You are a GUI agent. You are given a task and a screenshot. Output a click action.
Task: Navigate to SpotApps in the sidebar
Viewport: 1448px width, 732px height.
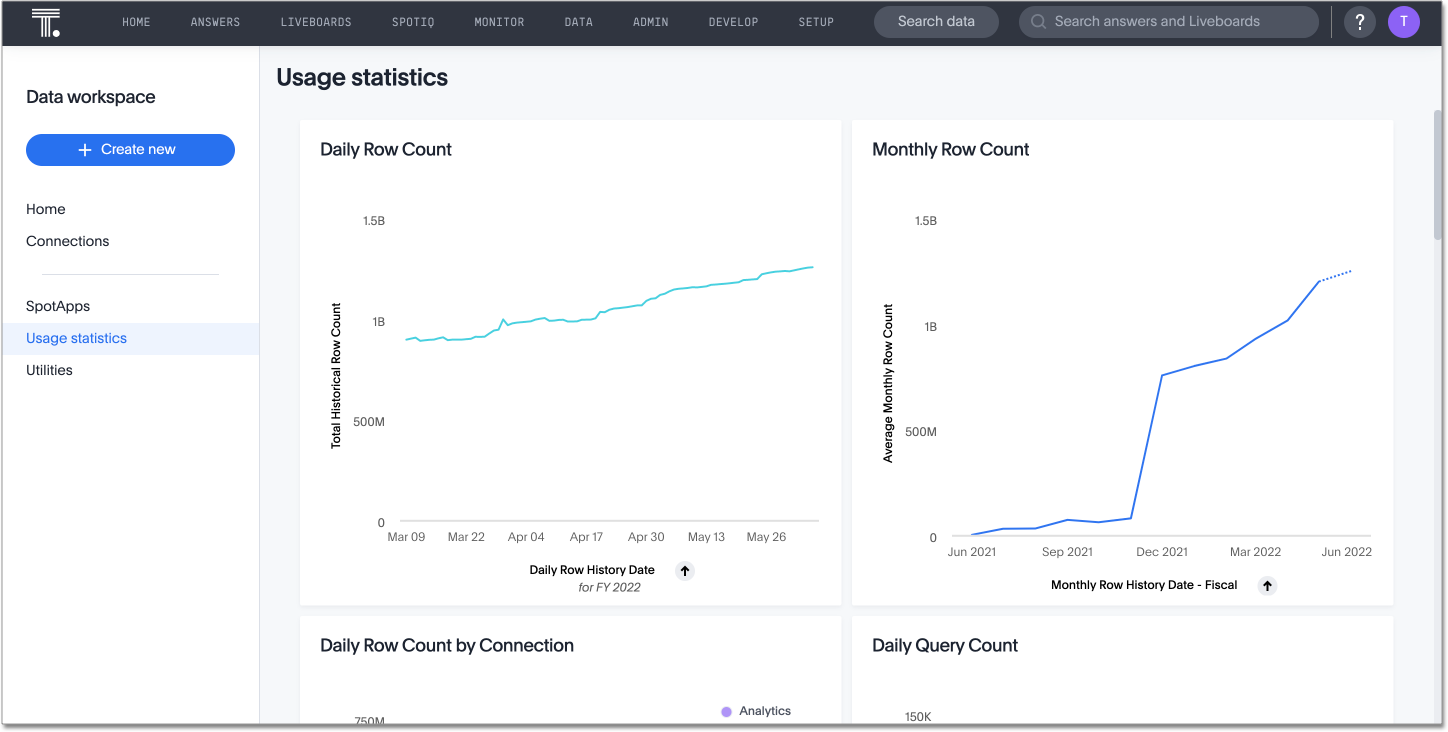point(57,306)
